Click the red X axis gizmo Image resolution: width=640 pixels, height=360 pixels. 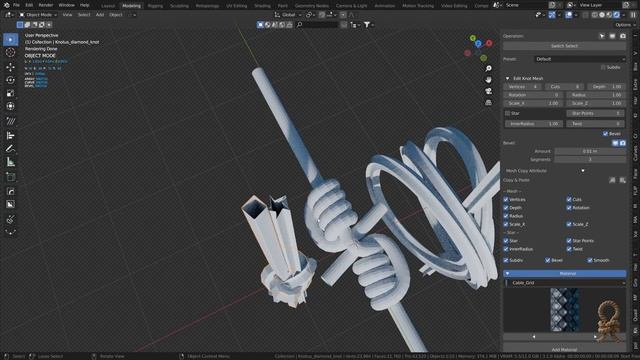click(x=489, y=43)
